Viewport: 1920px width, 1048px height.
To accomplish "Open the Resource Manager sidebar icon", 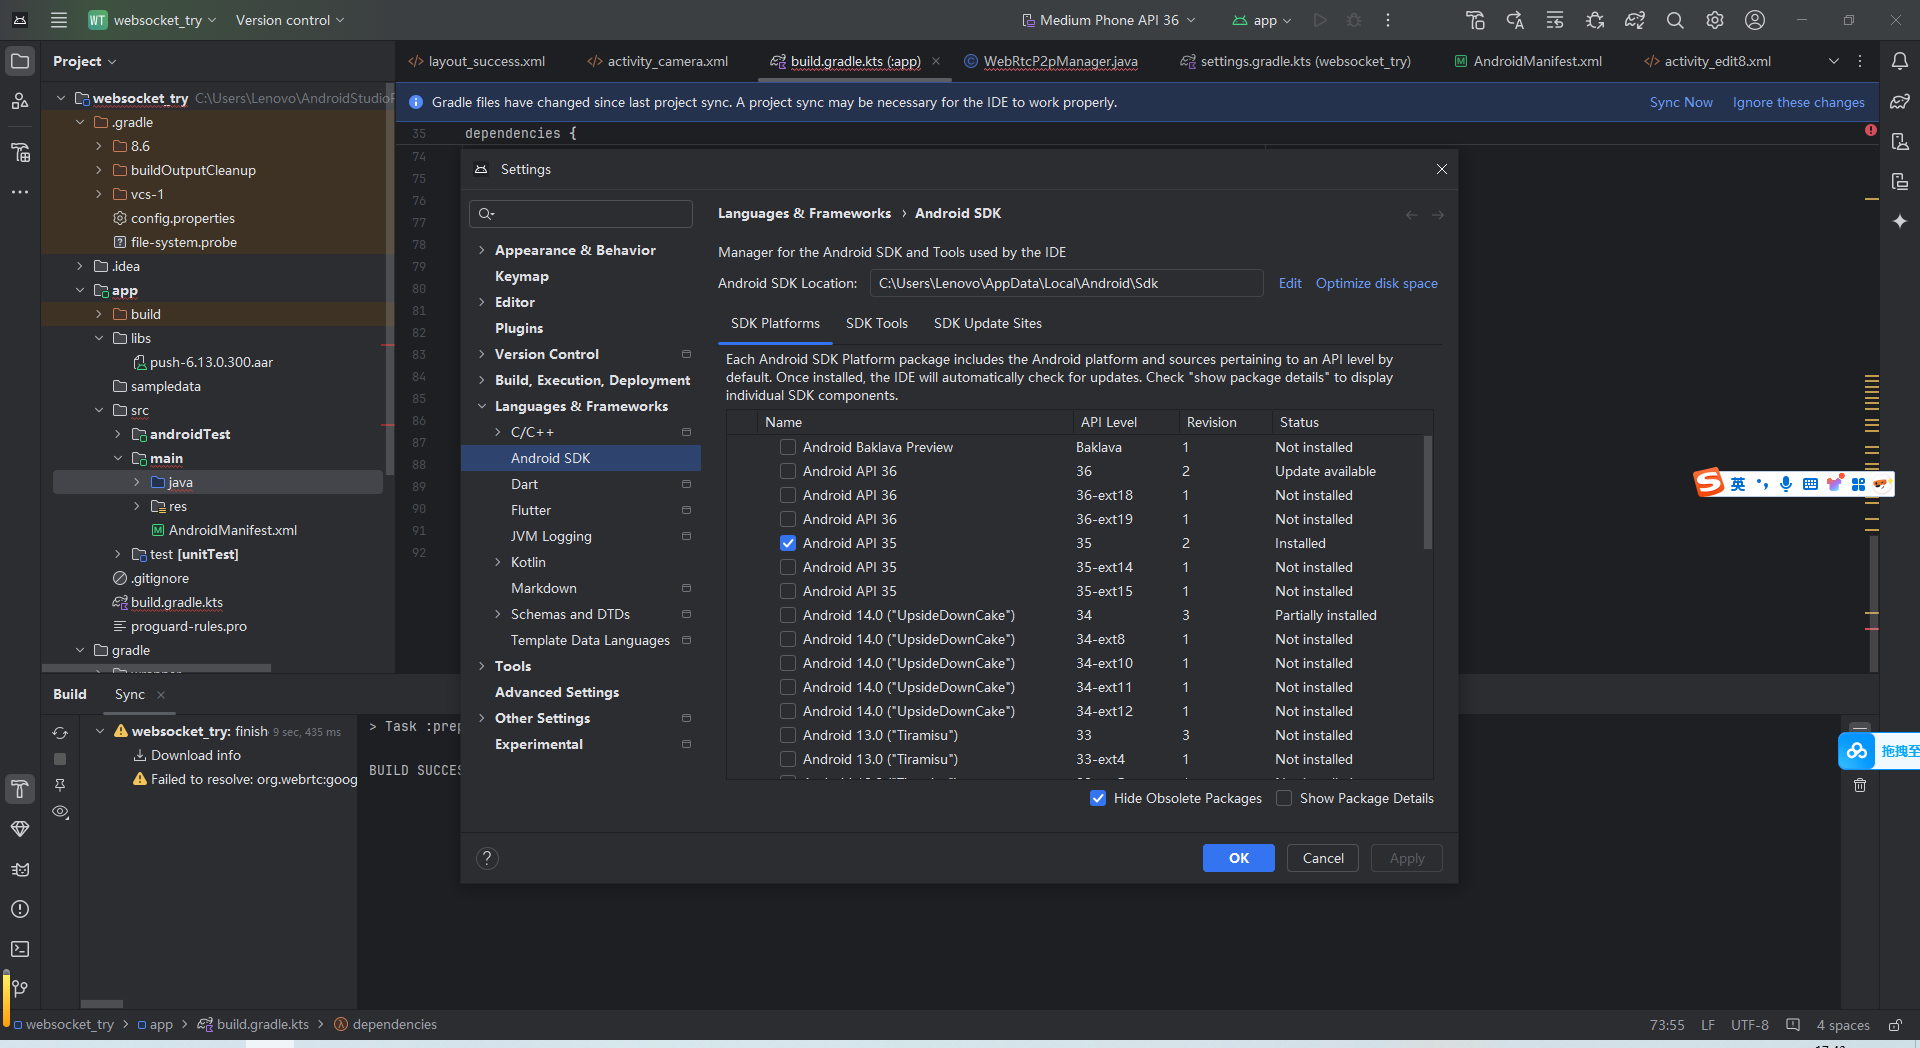I will 20,101.
